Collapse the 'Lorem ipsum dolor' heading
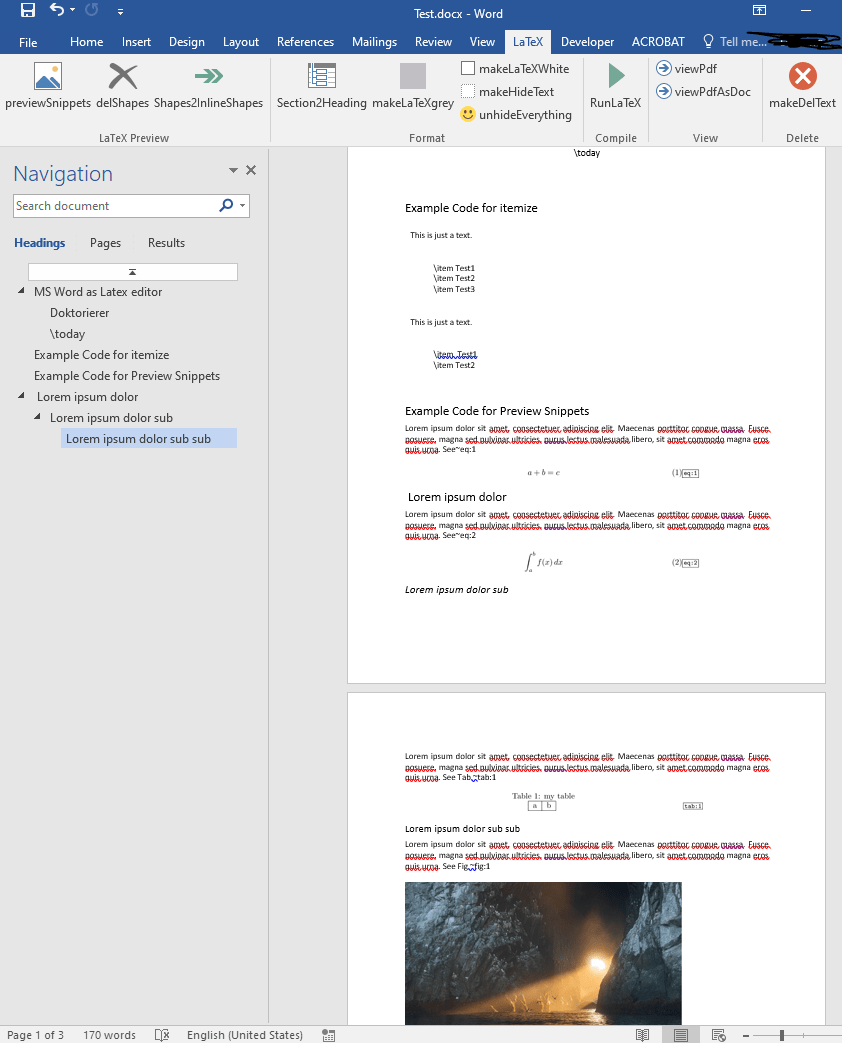 pos(21,396)
